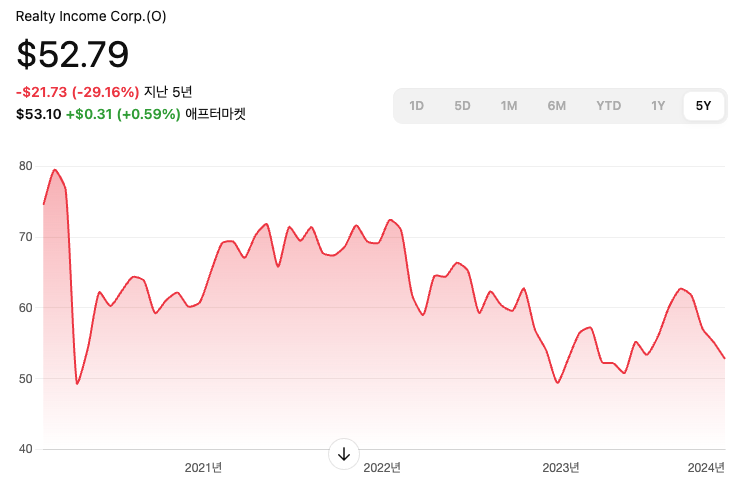The height and width of the screenshot is (487, 732).
Task: Click the -$21.73 (-29.16%) change value
Action: pyautogui.click(x=77, y=92)
